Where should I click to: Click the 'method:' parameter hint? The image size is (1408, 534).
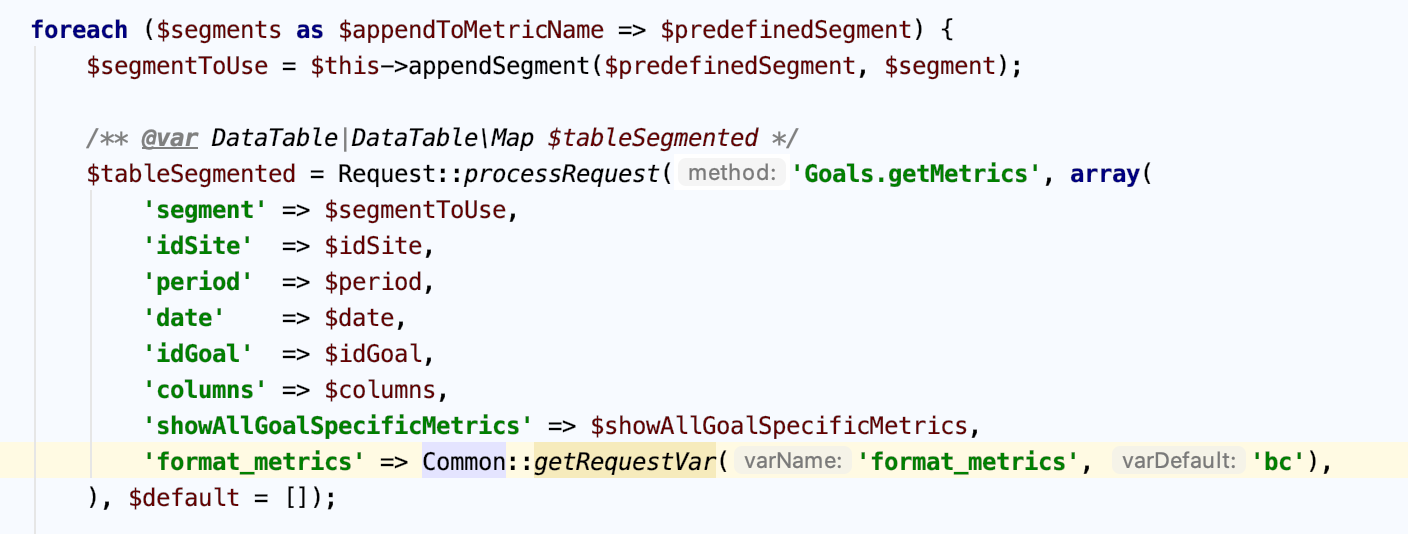pos(730,174)
